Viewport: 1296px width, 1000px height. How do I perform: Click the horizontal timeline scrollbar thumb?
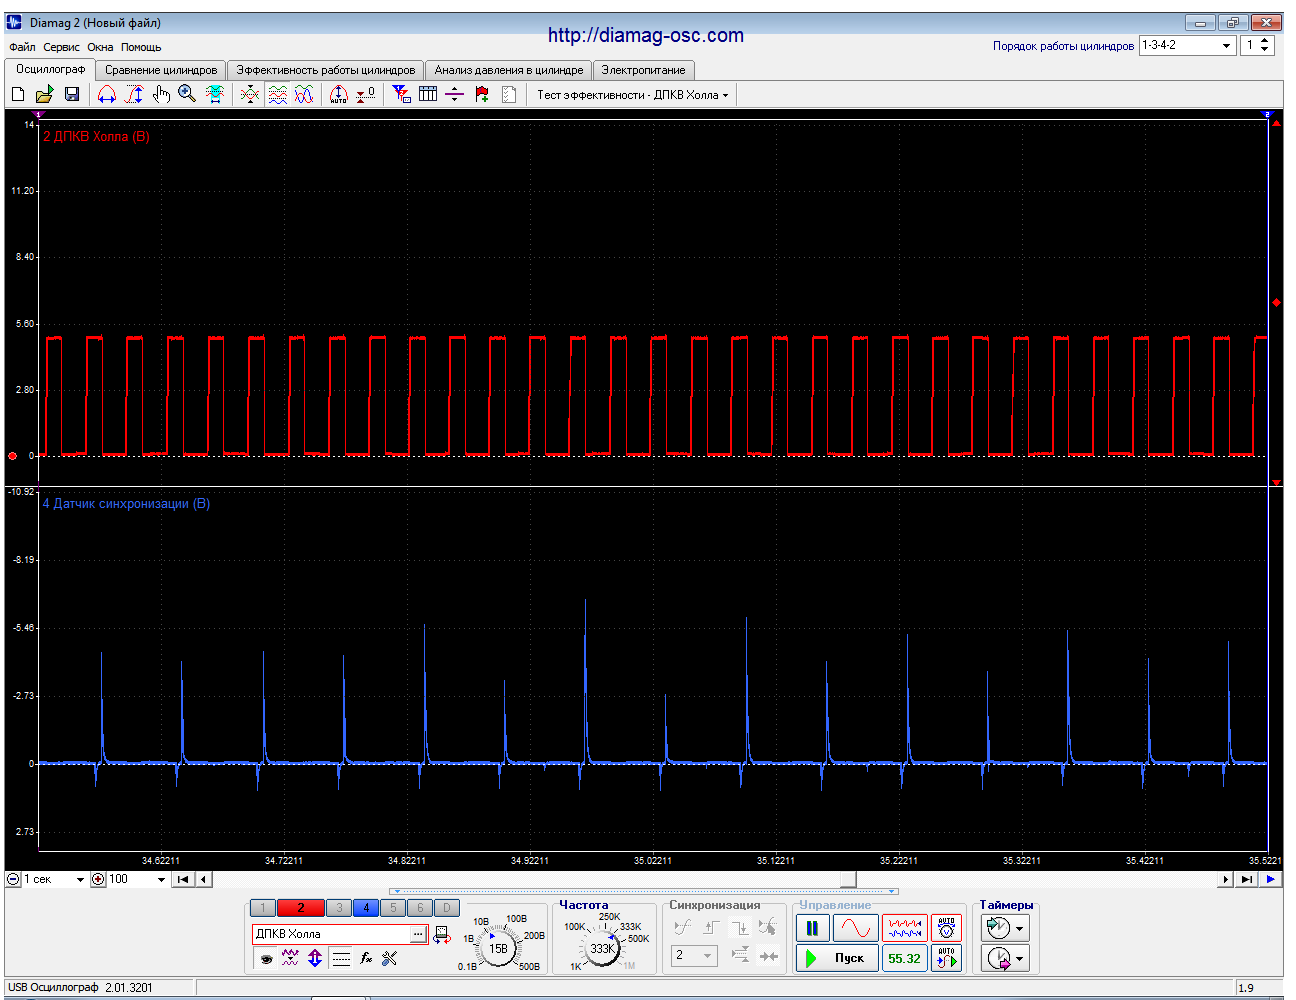coord(848,879)
